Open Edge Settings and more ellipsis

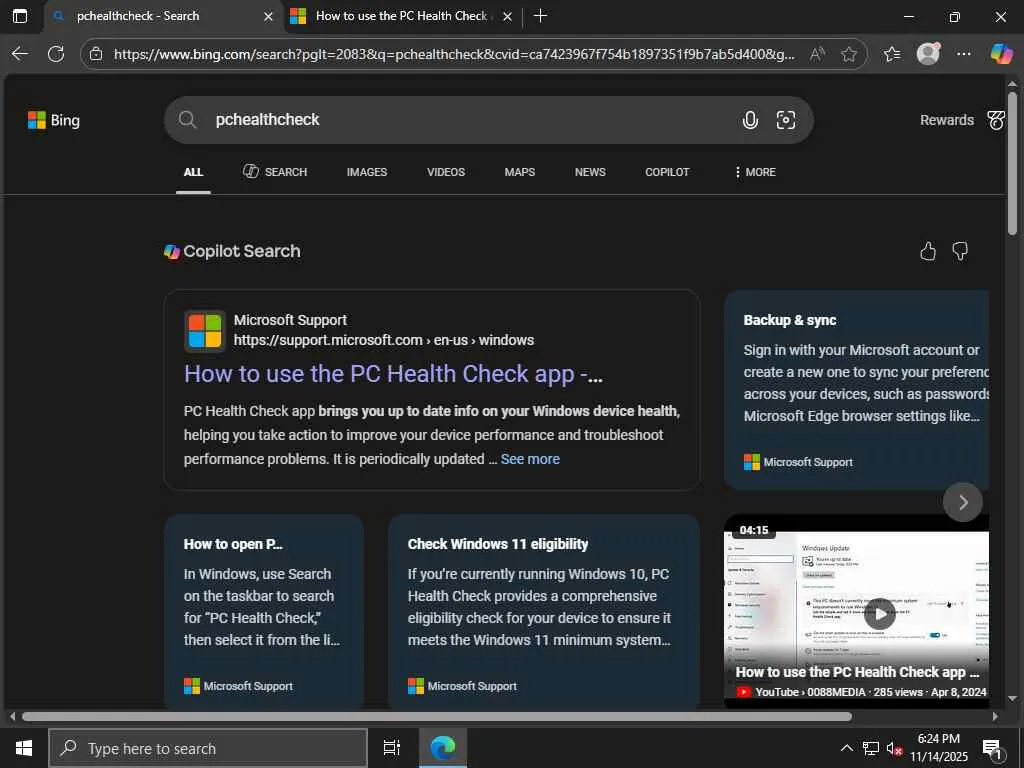pyautogui.click(x=963, y=54)
